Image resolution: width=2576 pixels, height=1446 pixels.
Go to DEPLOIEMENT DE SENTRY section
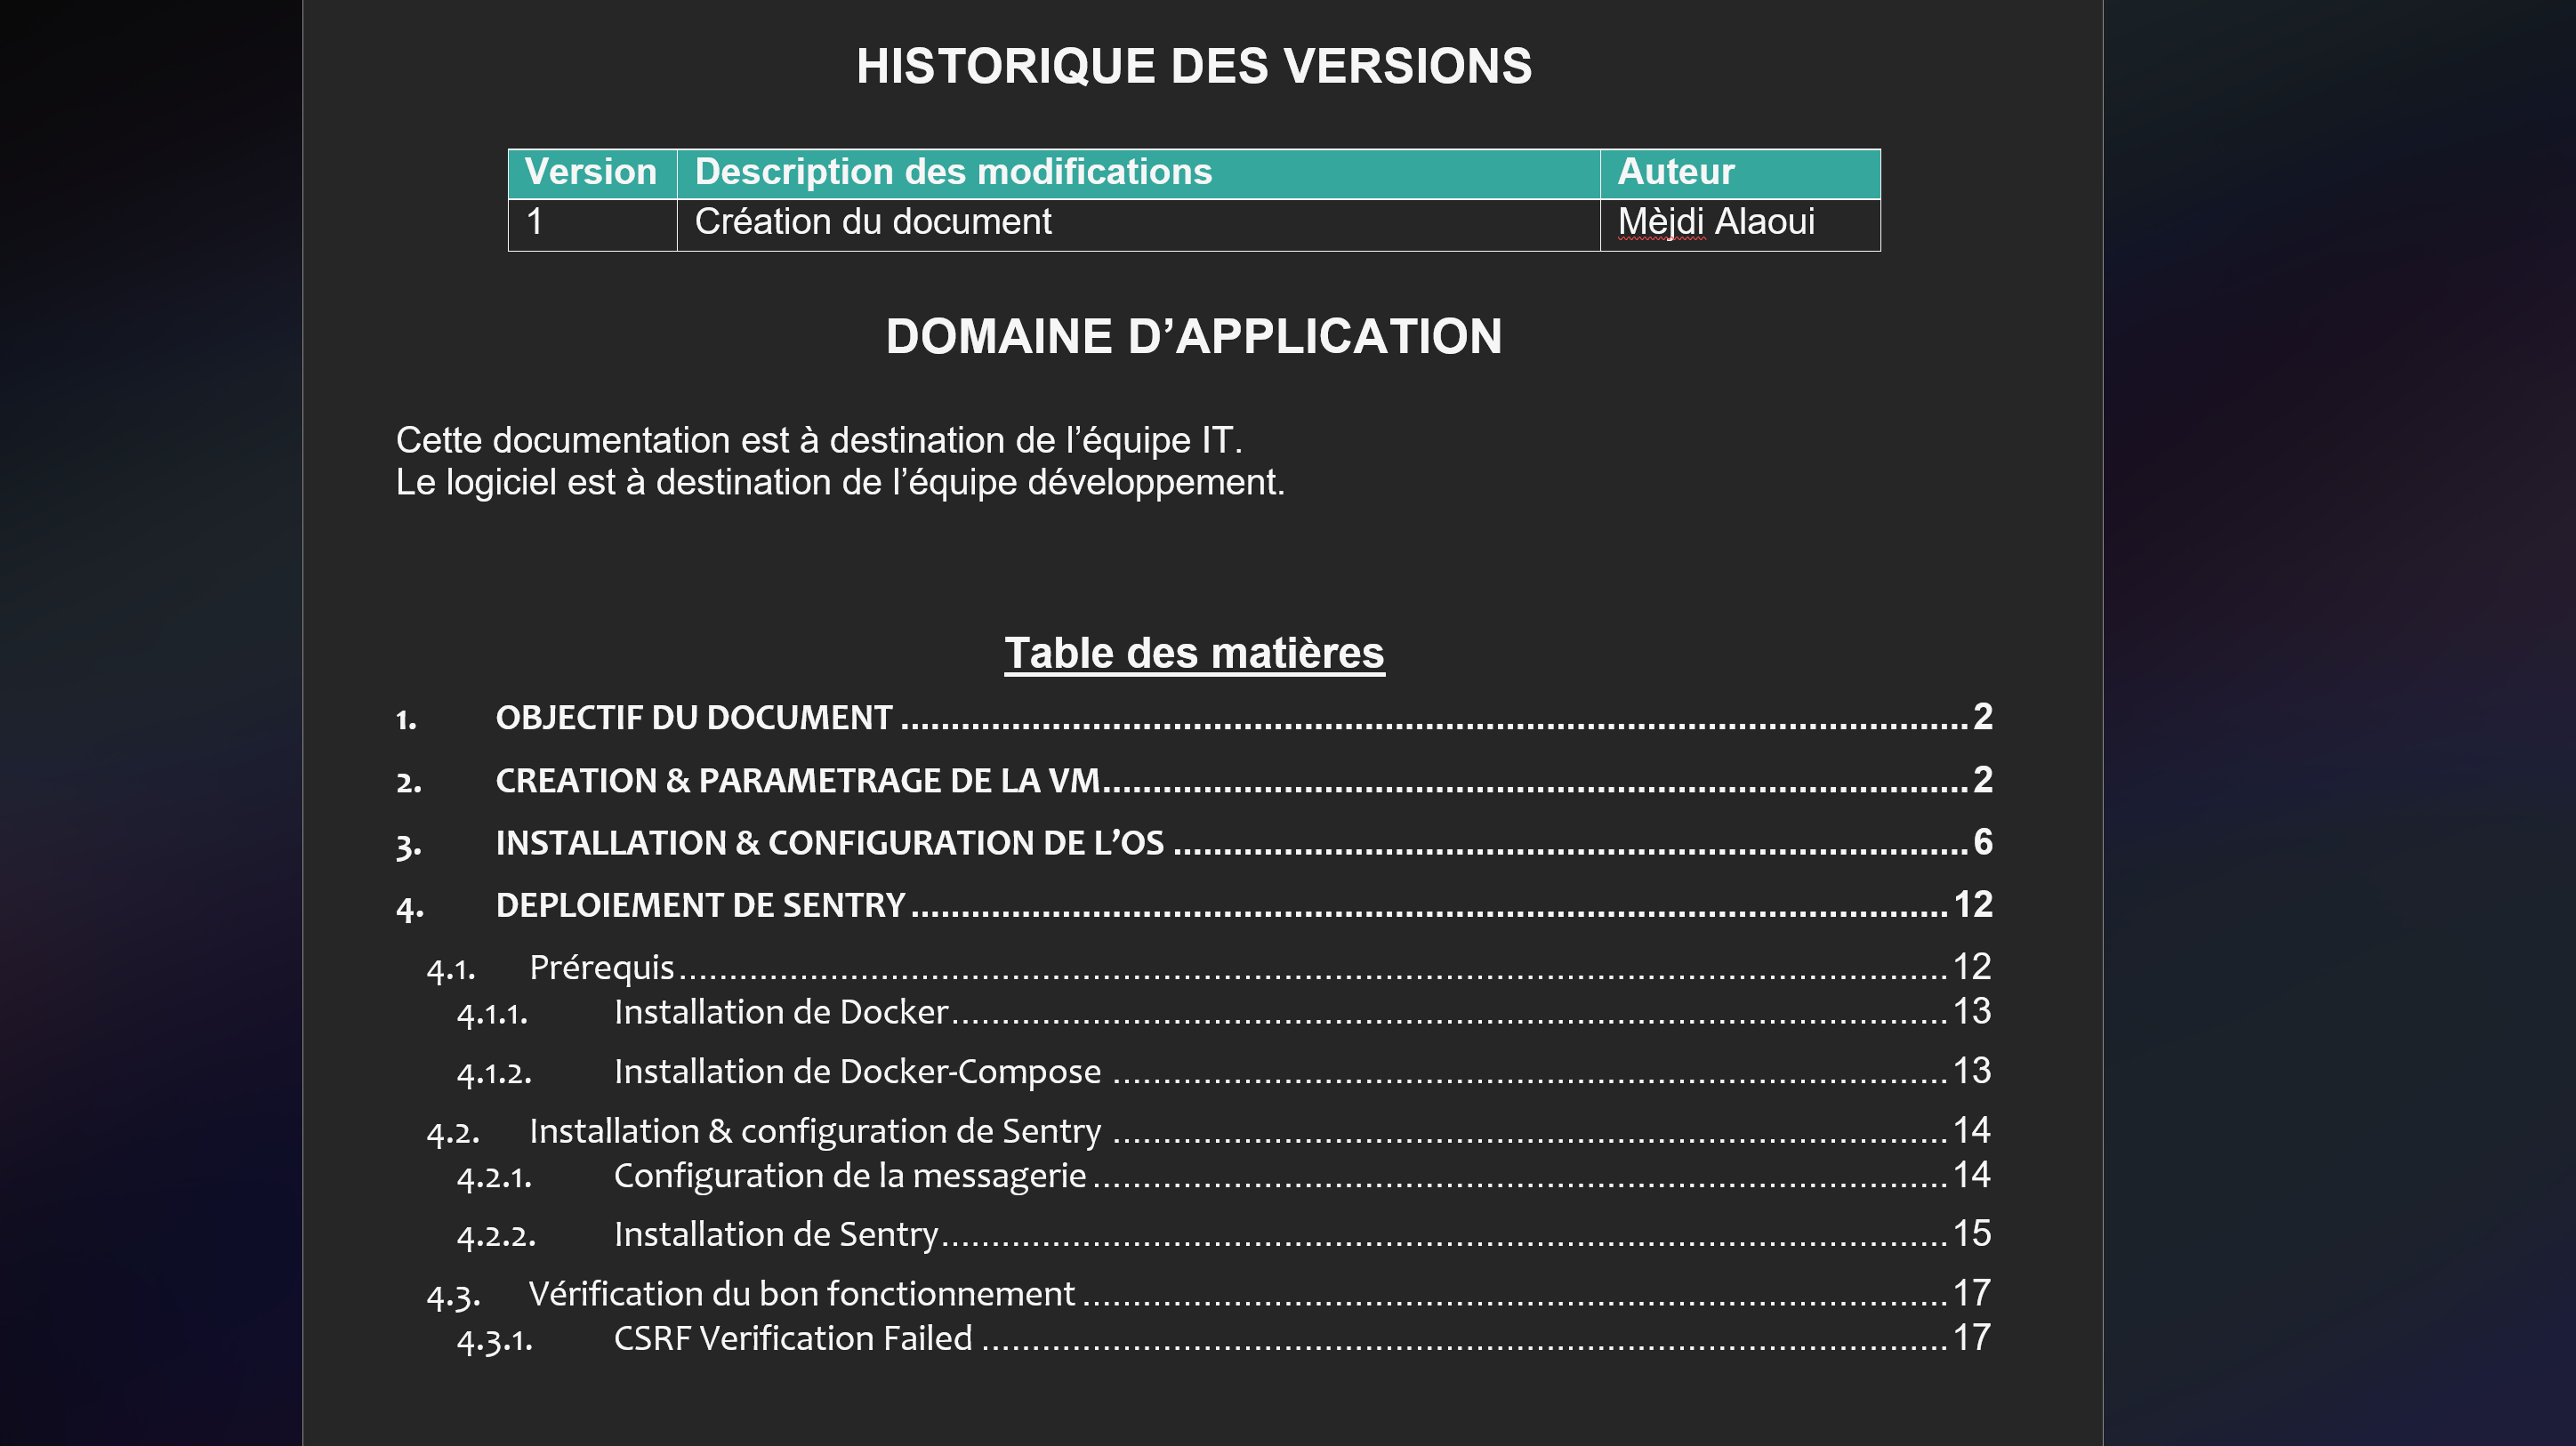(700, 906)
